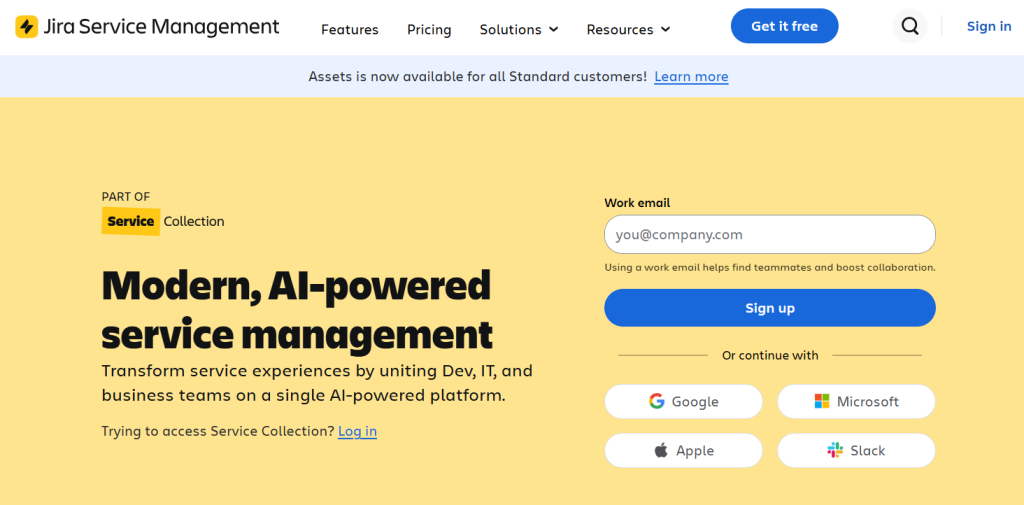Open the Pricing page
Image resolution: width=1024 pixels, height=505 pixels.
pyautogui.click(x=429, y=29)
